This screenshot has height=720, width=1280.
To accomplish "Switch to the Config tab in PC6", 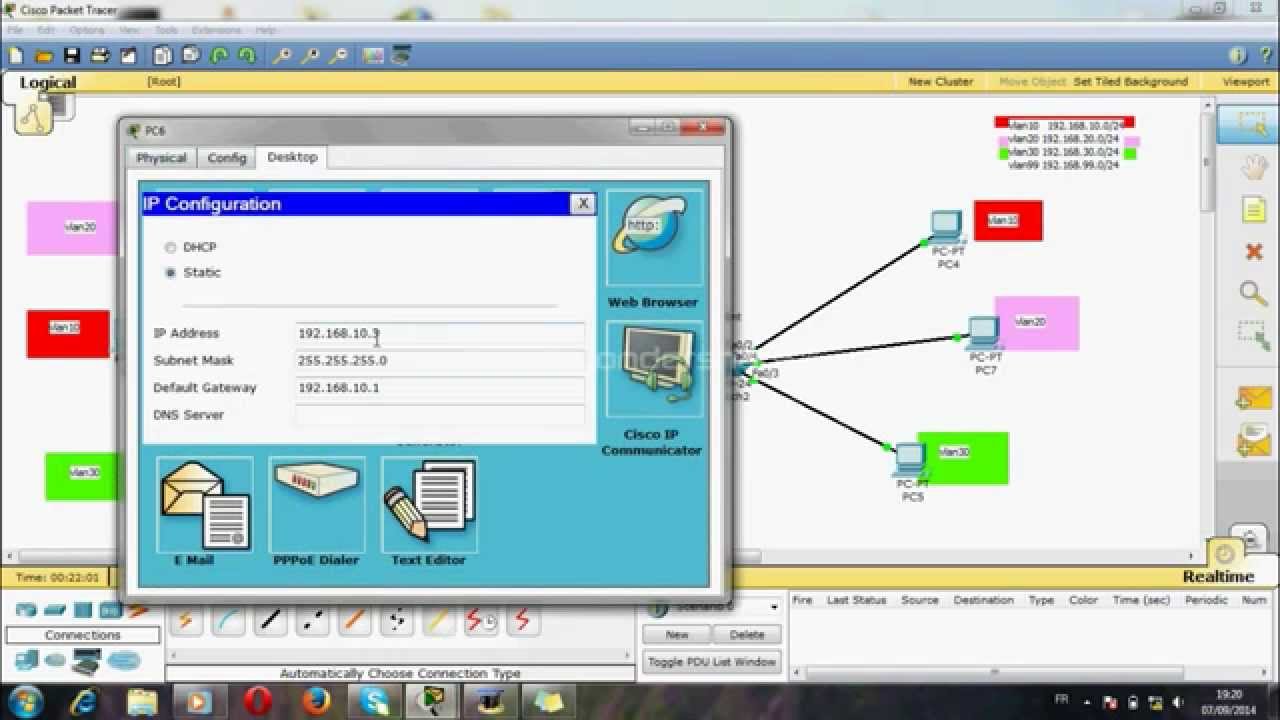I will click(x=226, y=158).
